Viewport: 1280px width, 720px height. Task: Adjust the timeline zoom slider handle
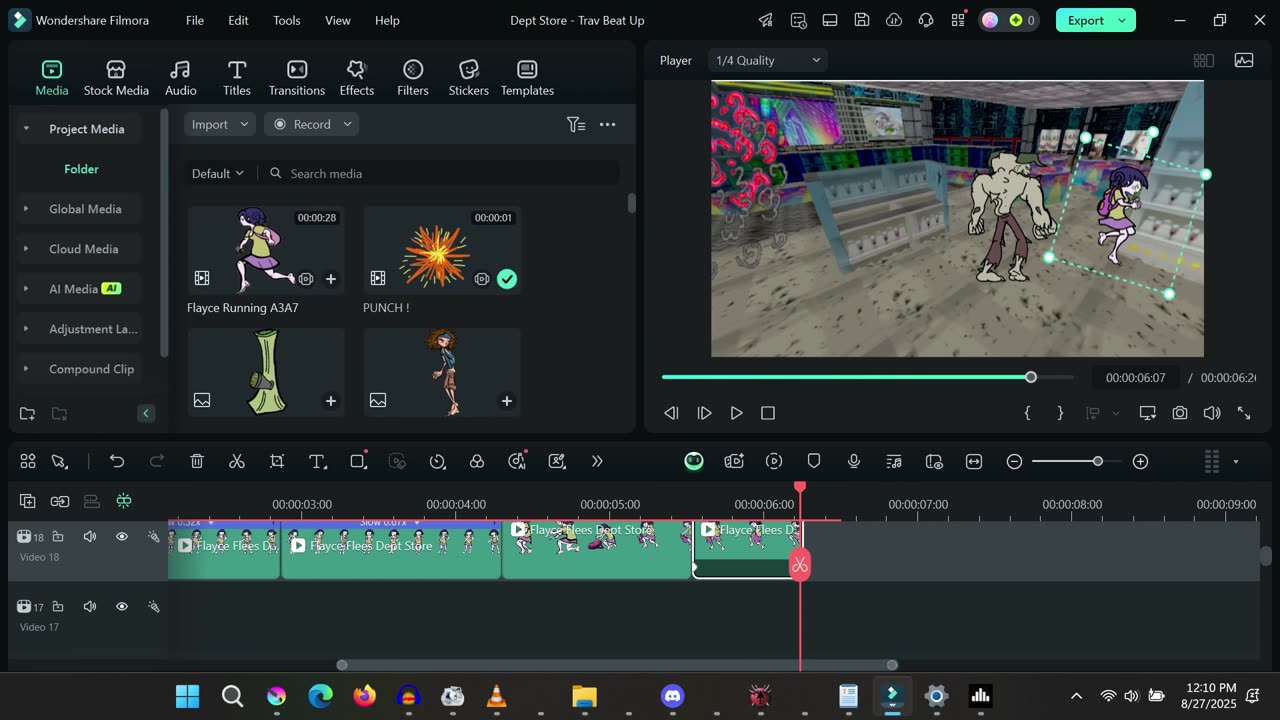click(1098, 461)
